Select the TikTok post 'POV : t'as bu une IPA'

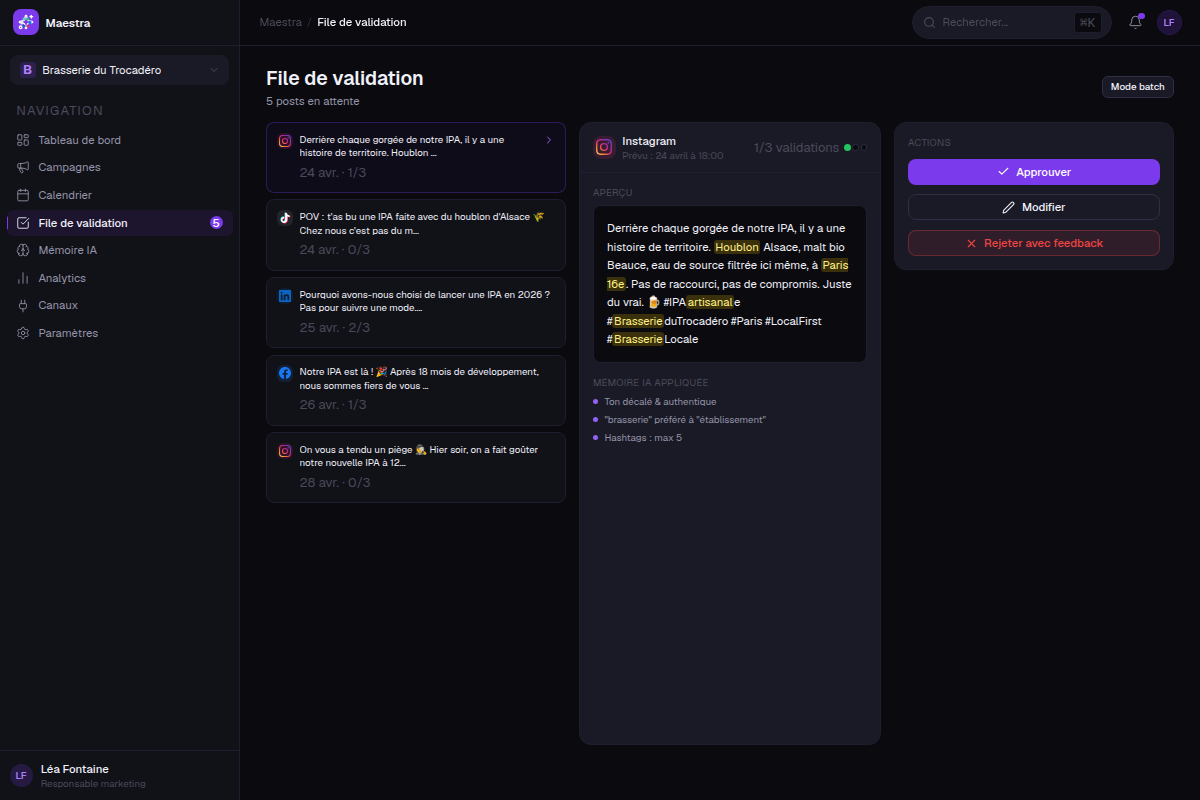click(416, 235)
